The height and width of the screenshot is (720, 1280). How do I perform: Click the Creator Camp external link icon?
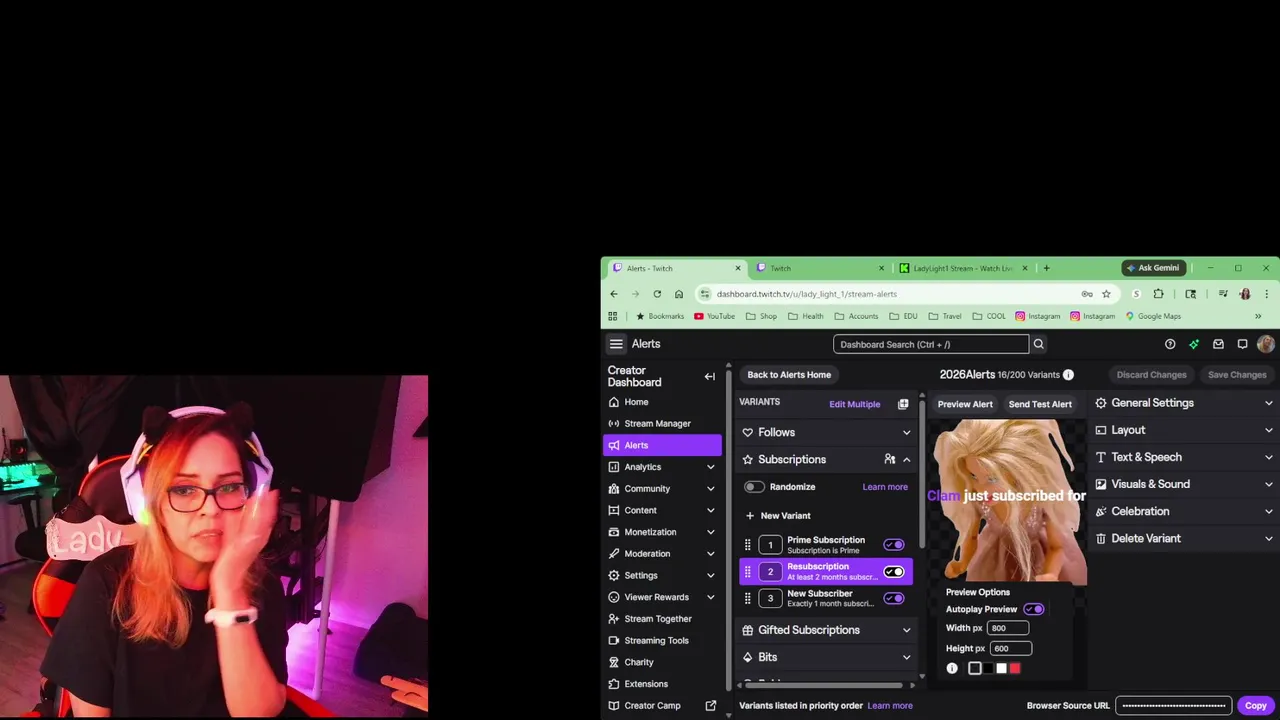click(x=711, y=705)
